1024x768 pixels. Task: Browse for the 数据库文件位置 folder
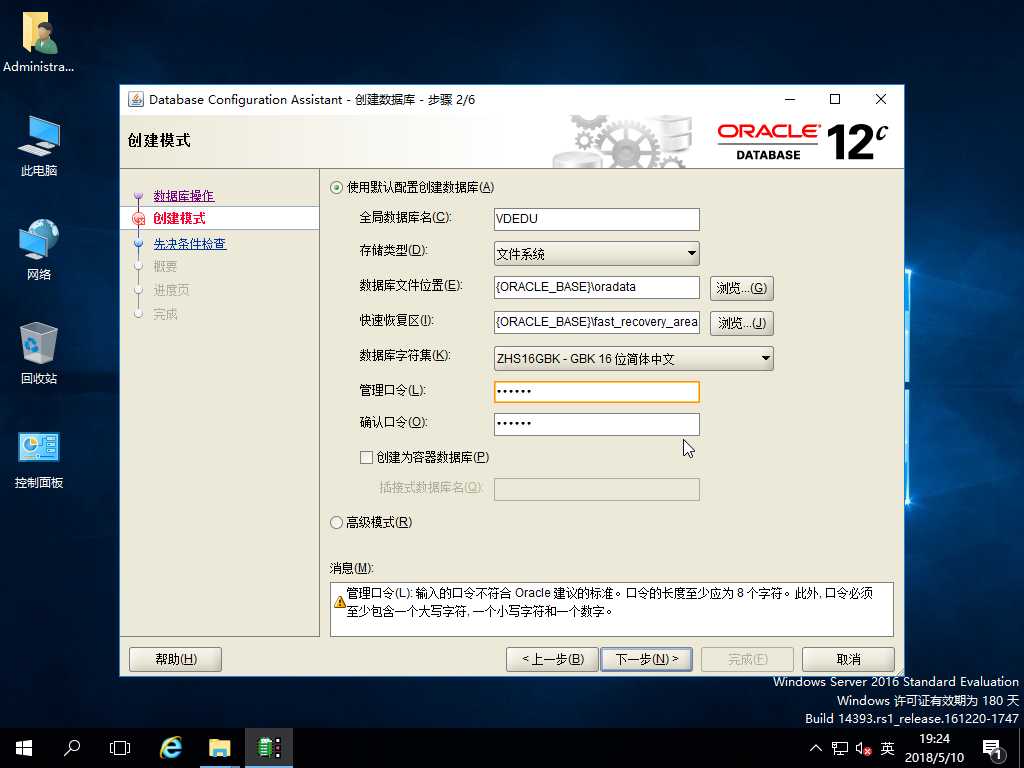742,288
